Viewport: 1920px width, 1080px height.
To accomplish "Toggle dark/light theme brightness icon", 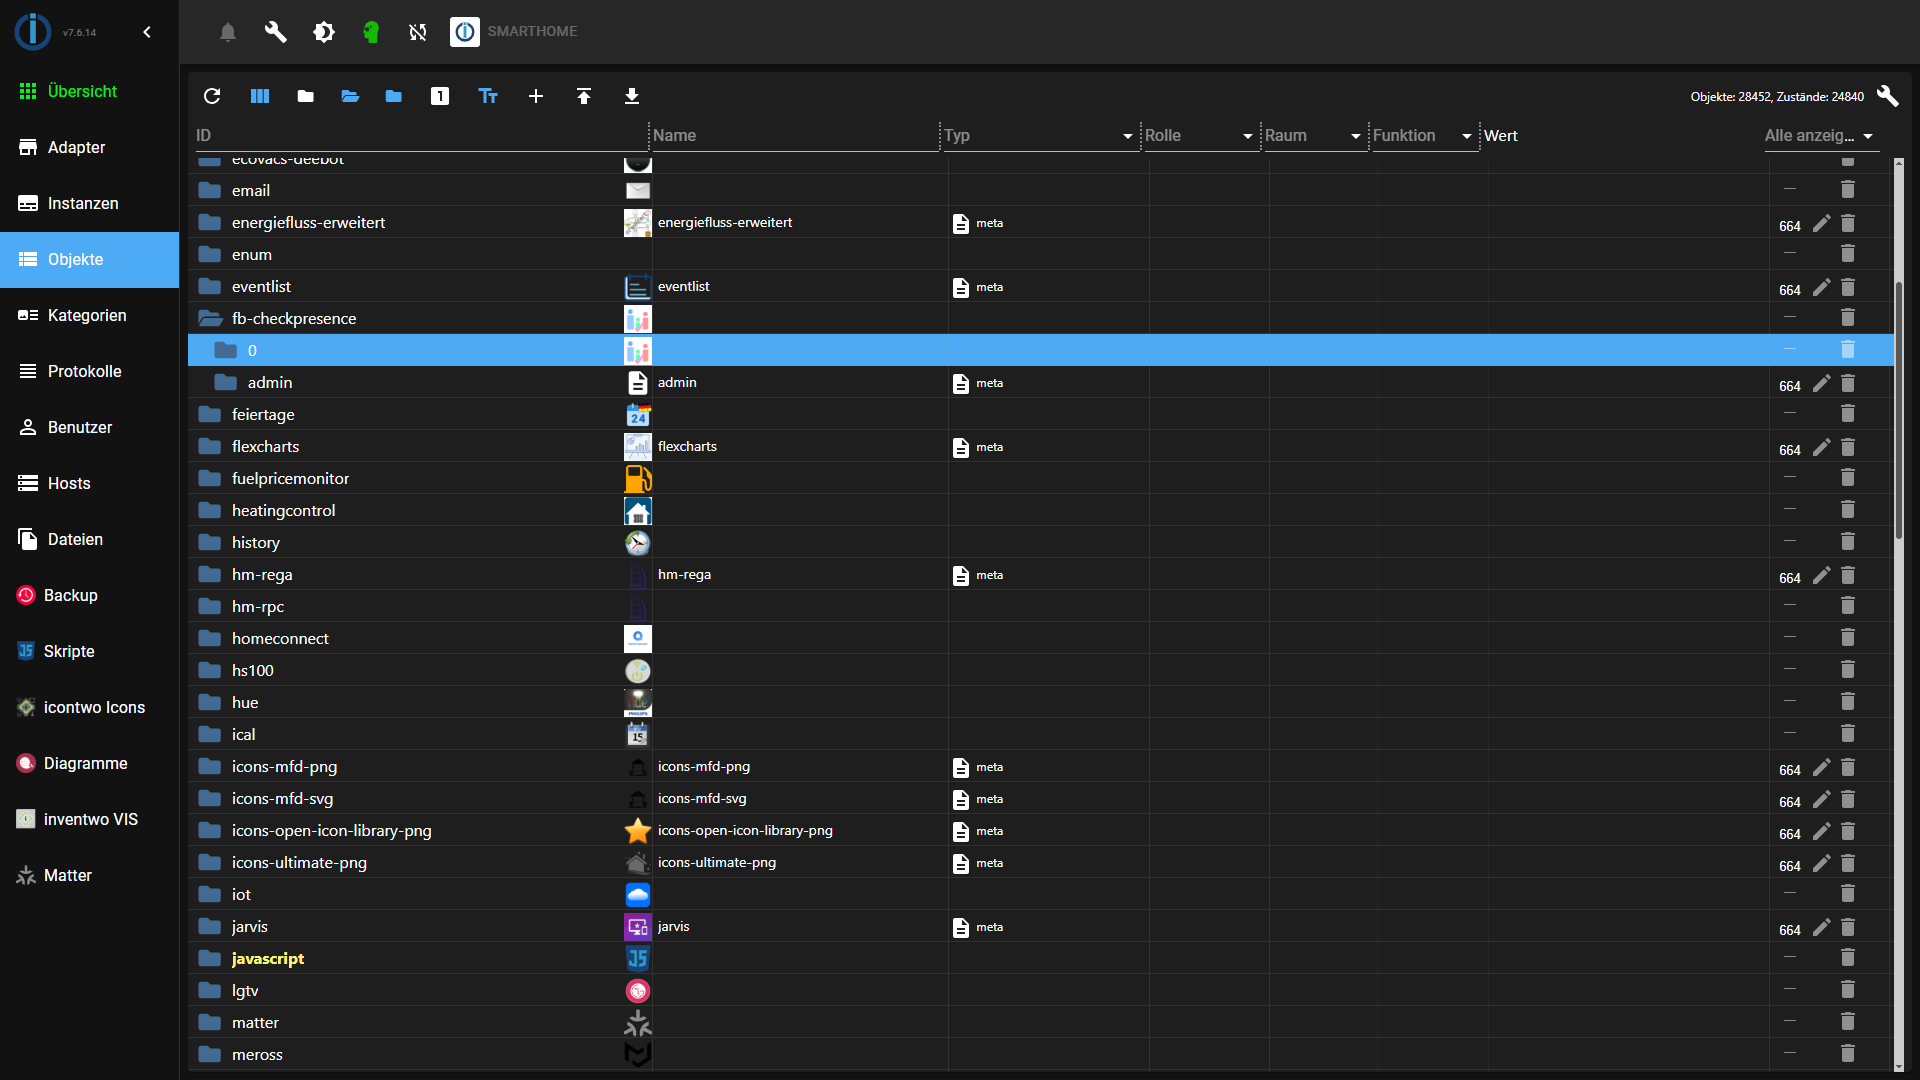I will pos(324,32).
